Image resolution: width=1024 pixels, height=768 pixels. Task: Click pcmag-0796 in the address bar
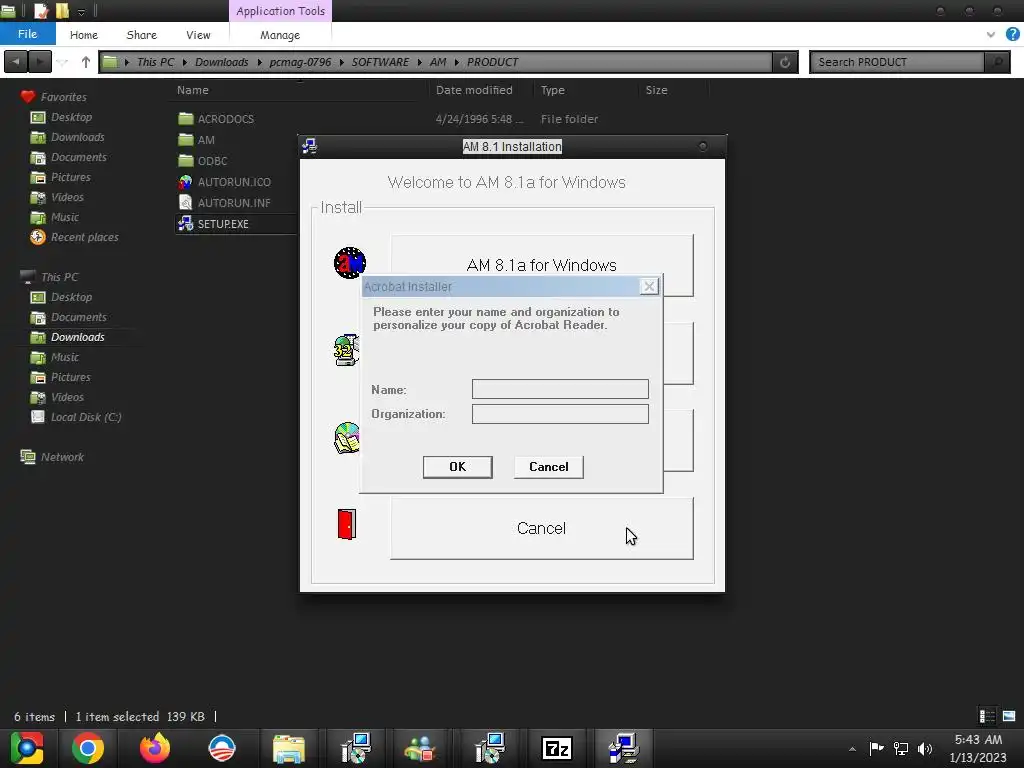[300, 62]
